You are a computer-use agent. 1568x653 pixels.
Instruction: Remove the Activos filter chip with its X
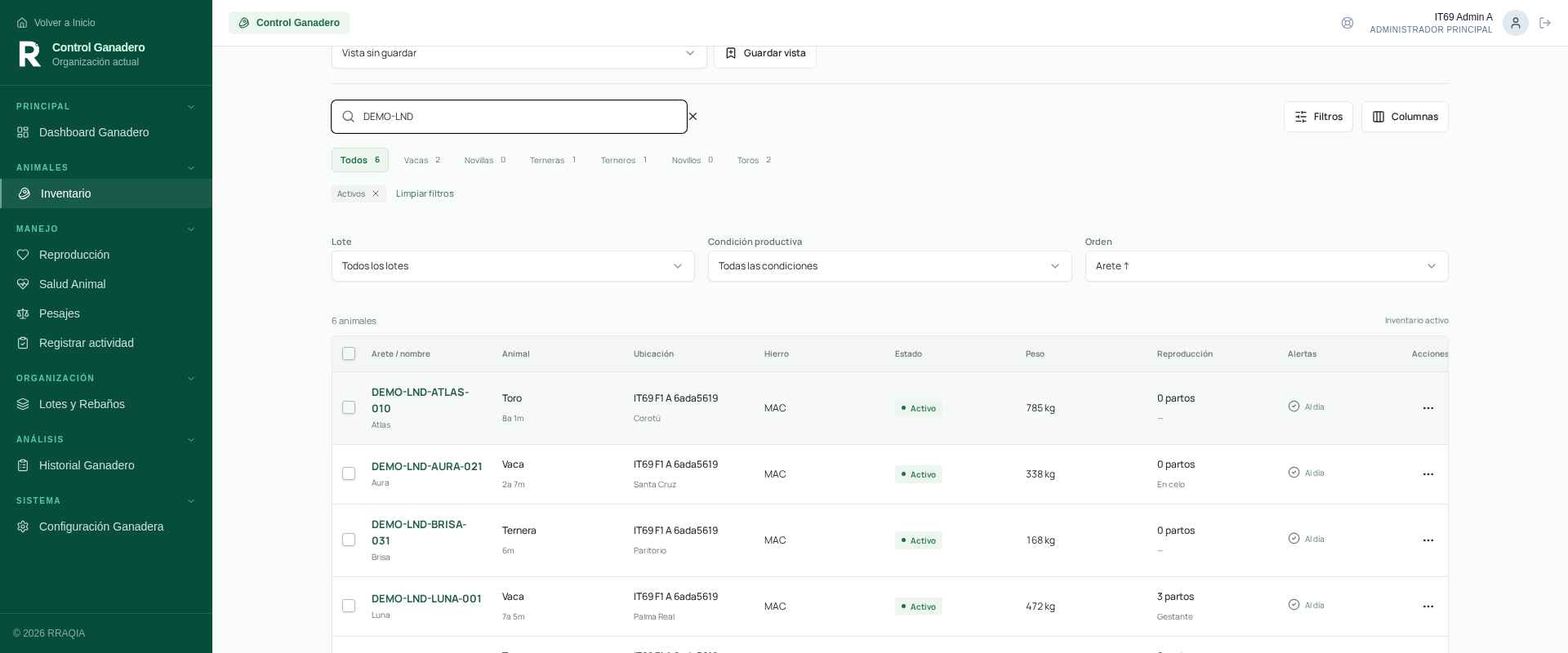[376, 194]
